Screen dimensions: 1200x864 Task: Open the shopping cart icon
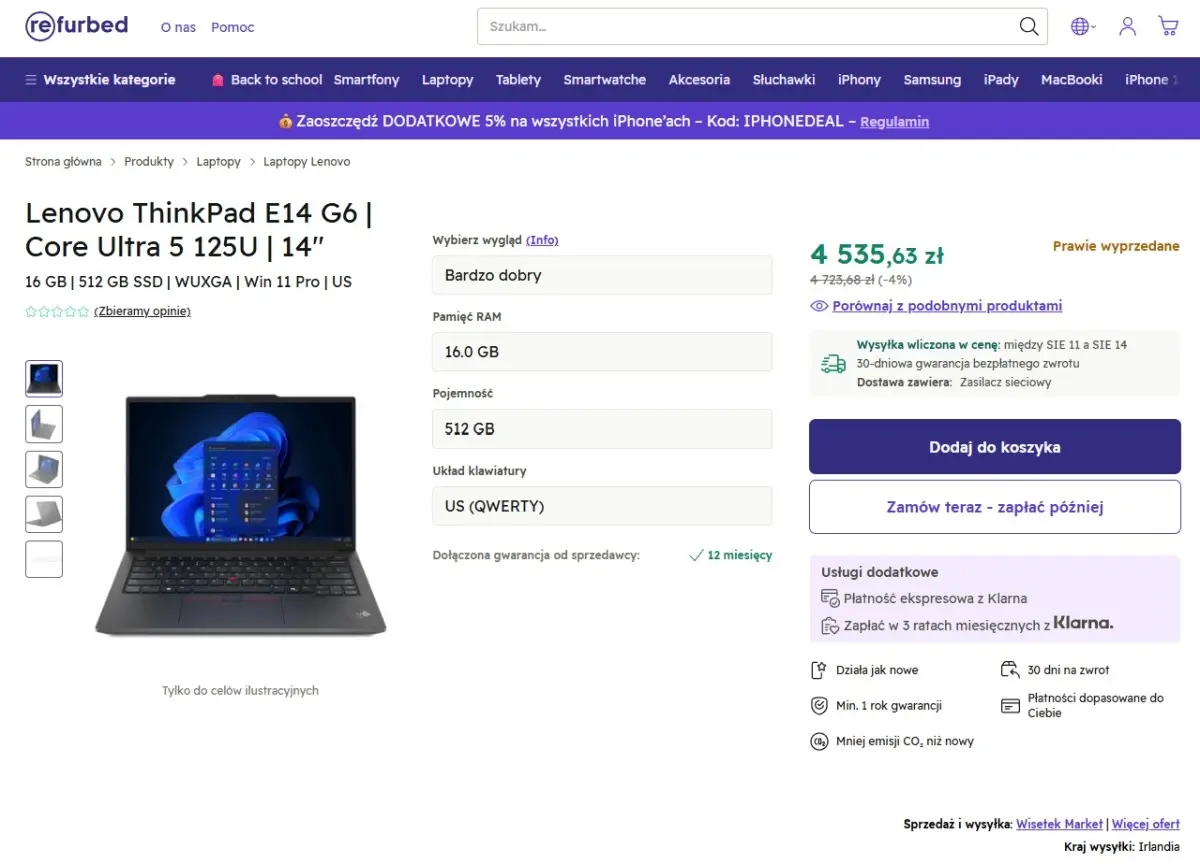[1168, 27]
